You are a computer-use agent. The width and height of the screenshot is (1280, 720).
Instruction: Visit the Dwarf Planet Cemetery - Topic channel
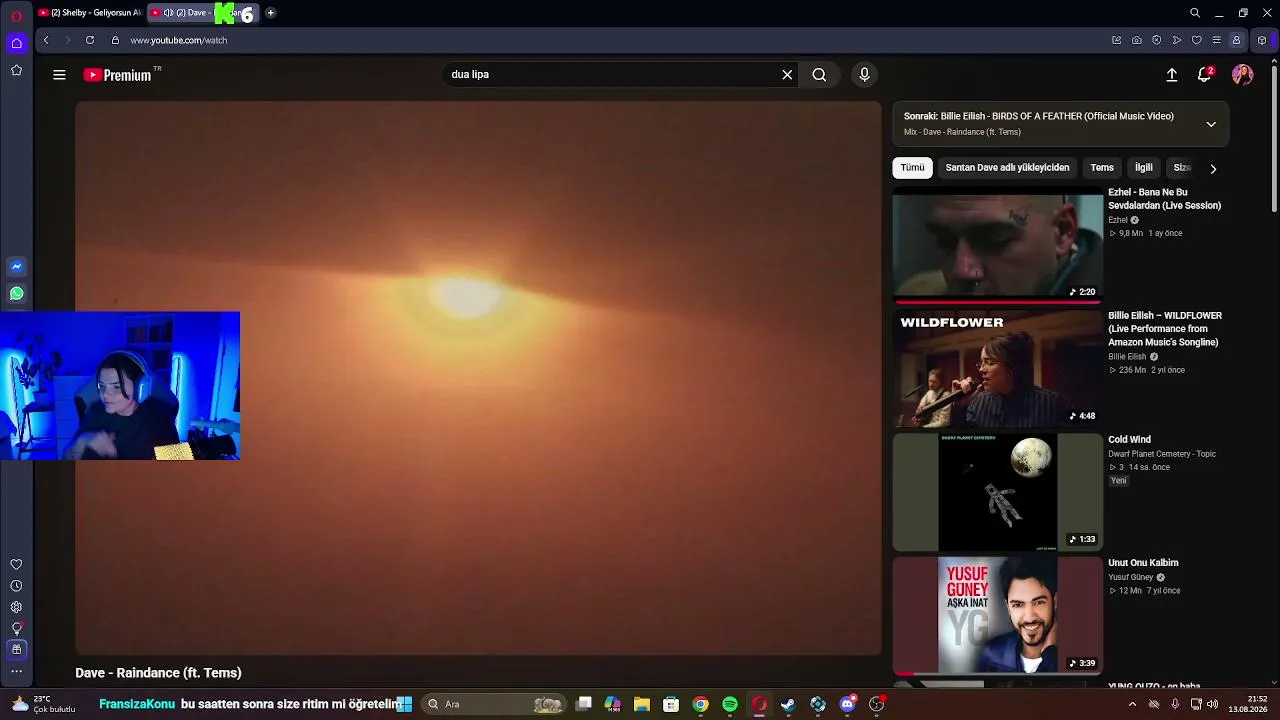1162,454
